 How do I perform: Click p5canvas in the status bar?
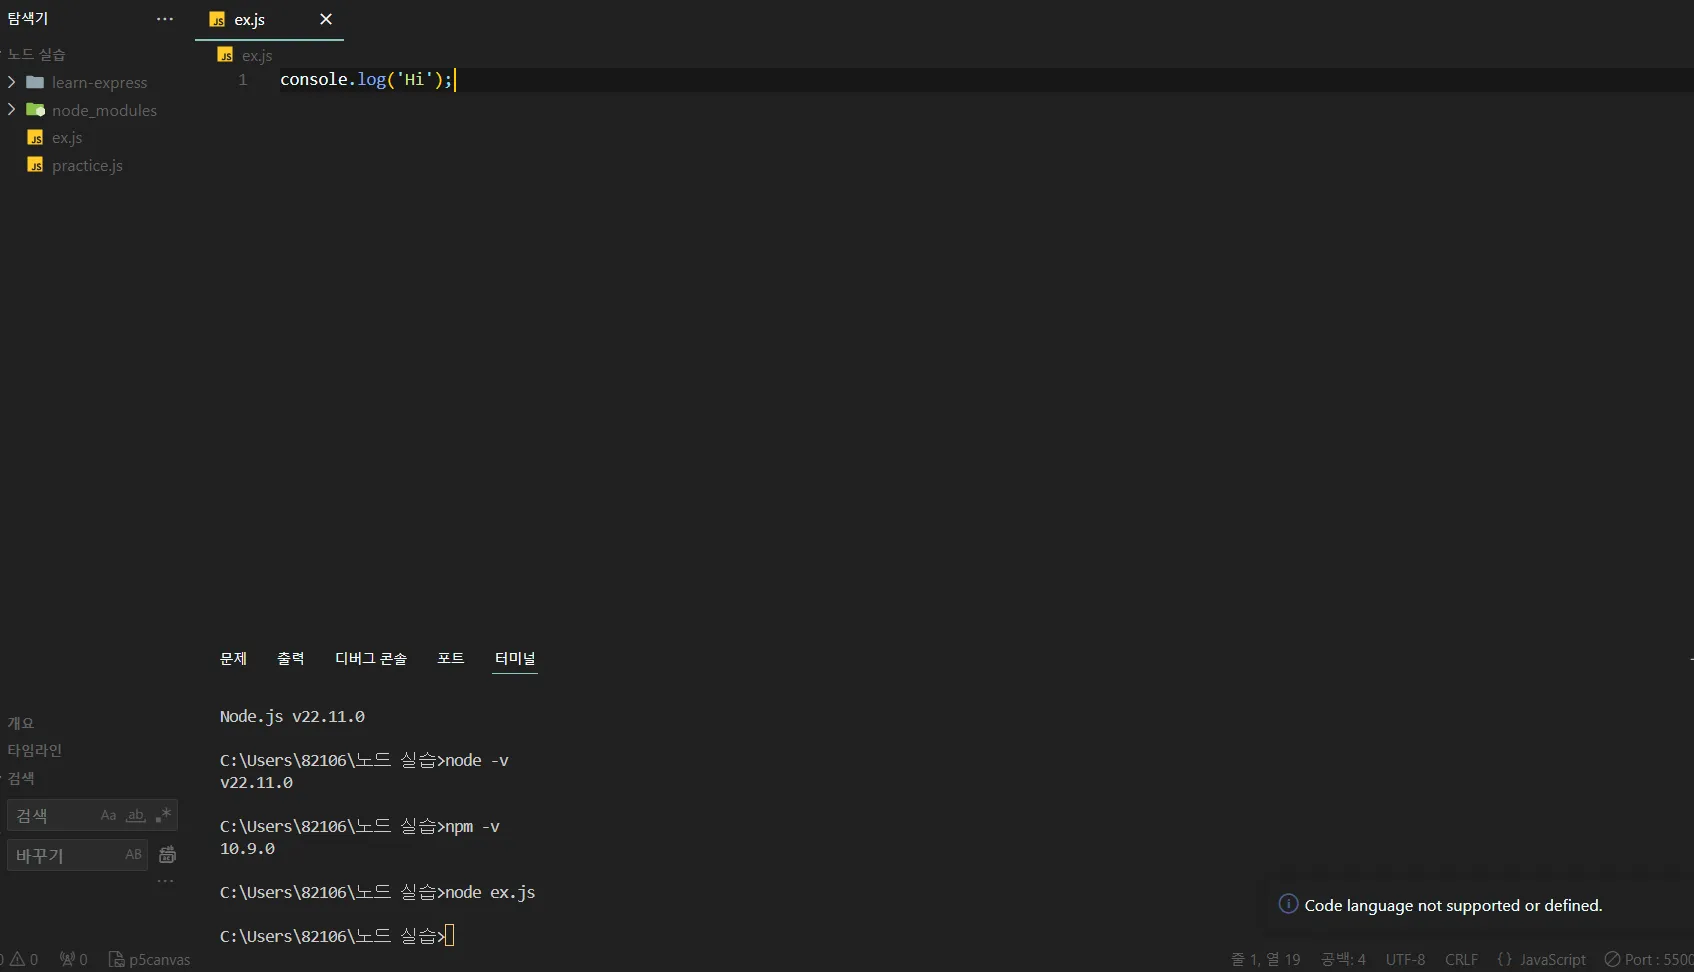pyautogui.click(x=149, y=959)
